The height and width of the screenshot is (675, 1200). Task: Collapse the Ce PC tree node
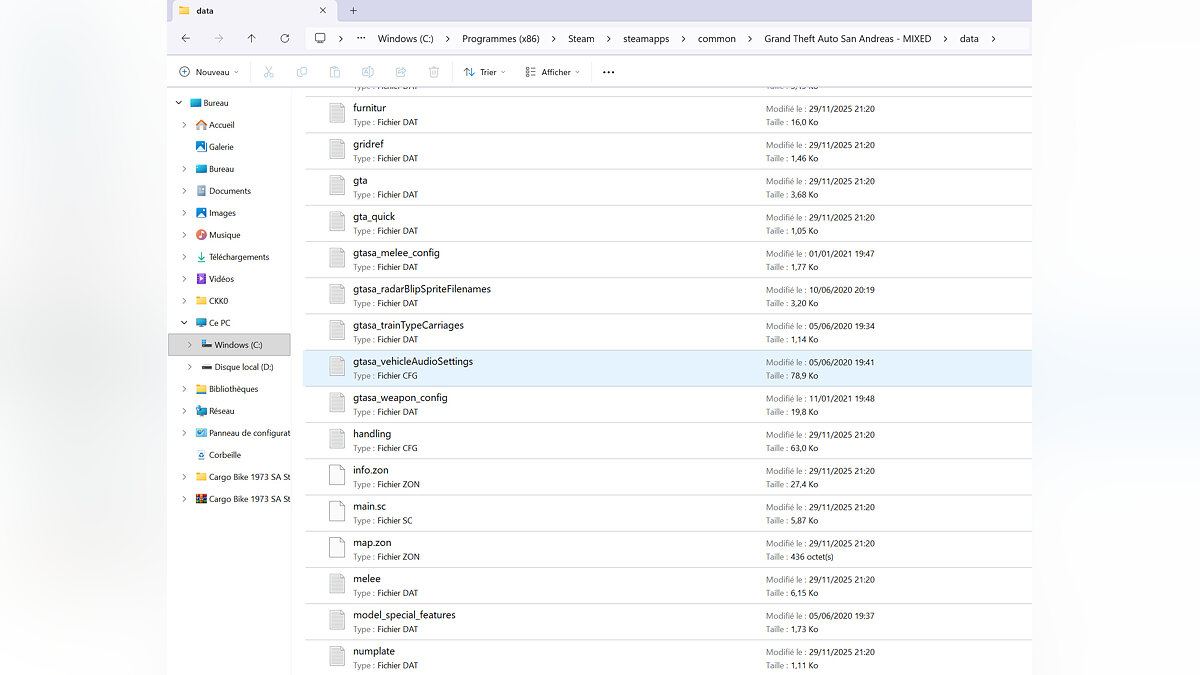click(184, 323)
